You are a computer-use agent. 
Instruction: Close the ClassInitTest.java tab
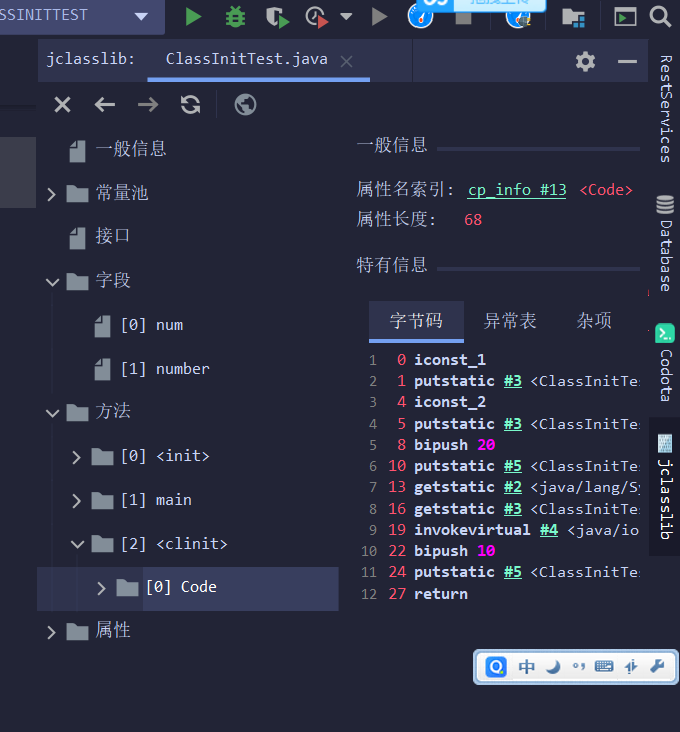(x=346, y=61)
